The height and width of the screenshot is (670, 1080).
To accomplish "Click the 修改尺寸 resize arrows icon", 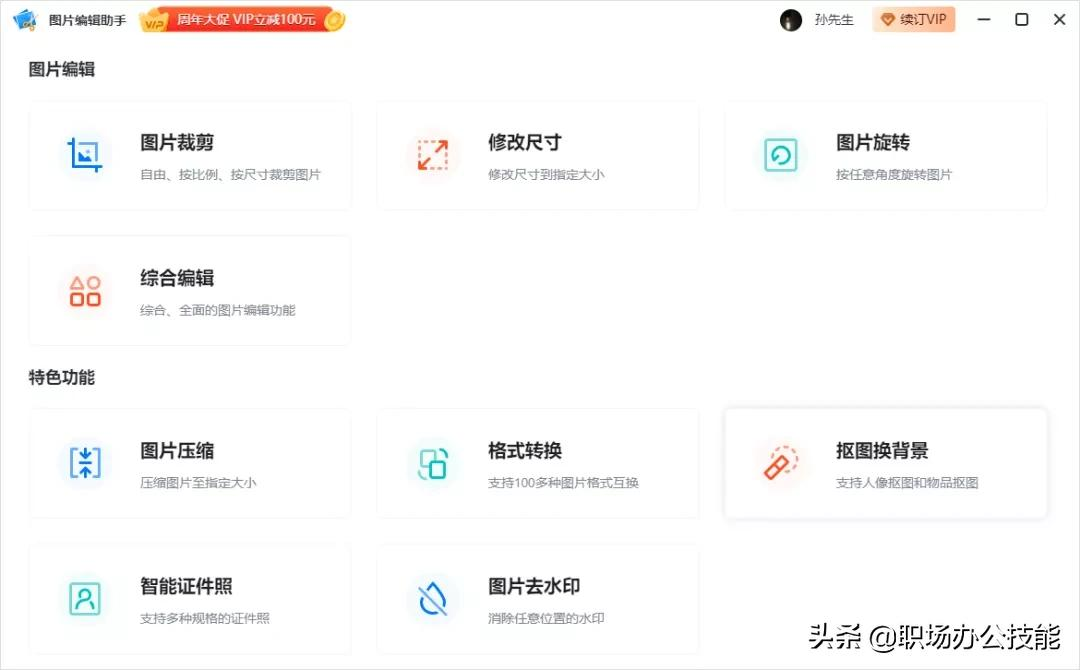I will tap(432, 155).
